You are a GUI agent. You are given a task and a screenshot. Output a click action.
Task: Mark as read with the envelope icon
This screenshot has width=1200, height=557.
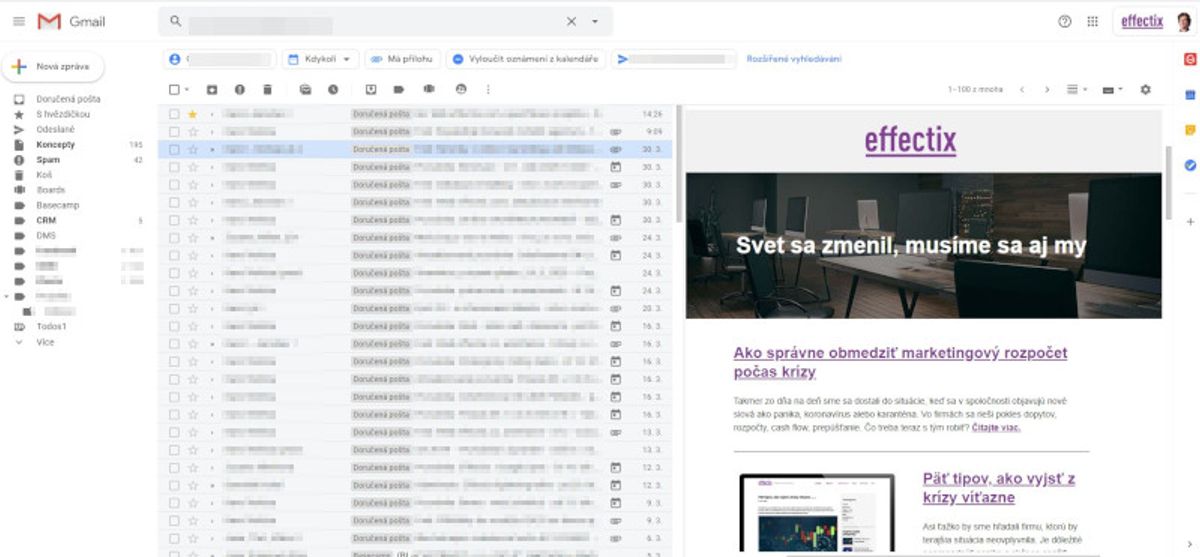(305, 89)
